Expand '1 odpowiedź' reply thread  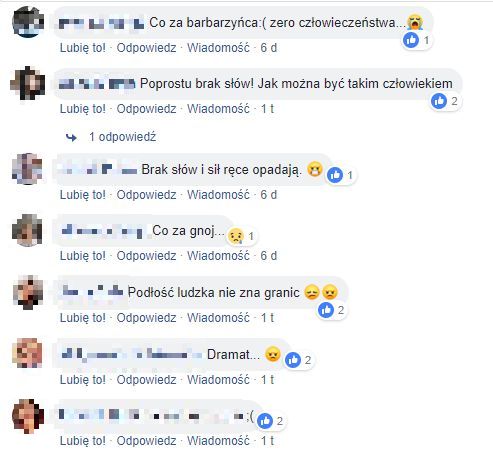(122, 137)
